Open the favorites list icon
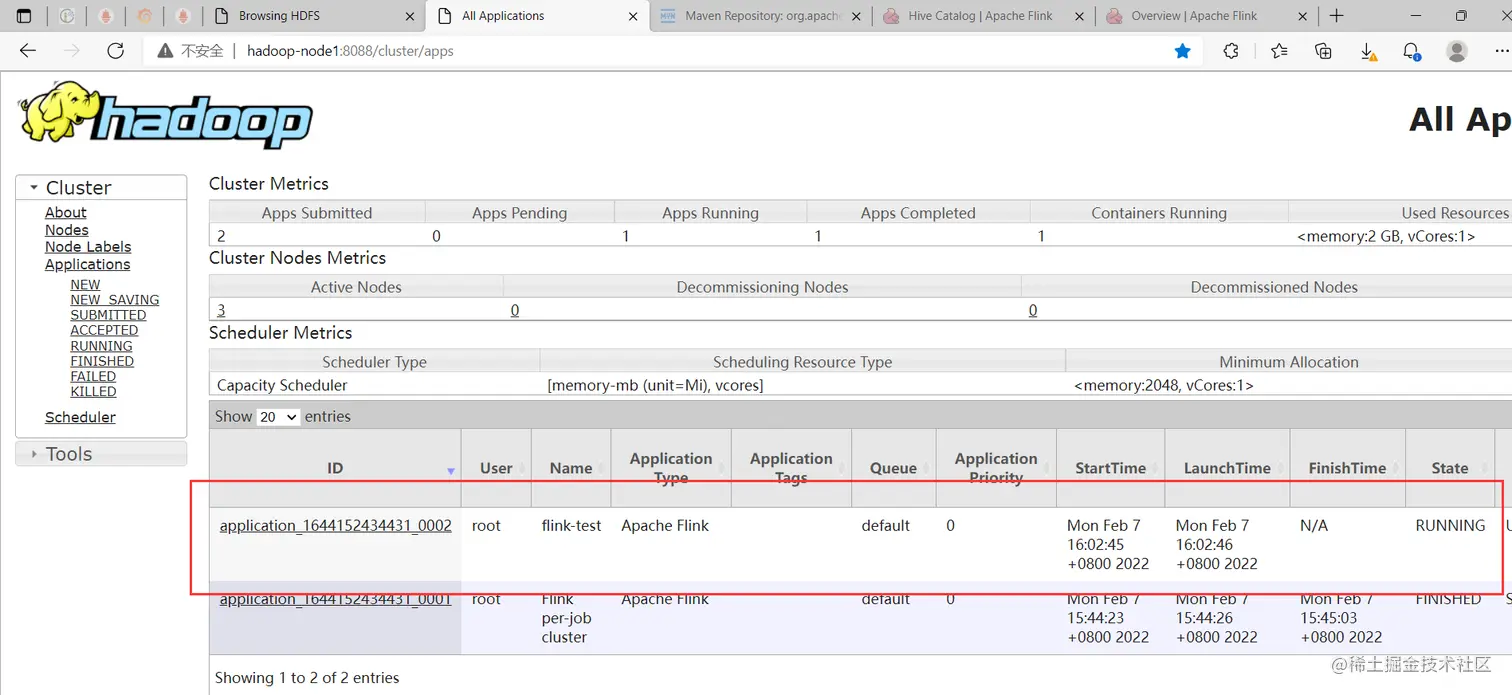The height and width of the screenshot is (695, 1512). point(1279,51)
